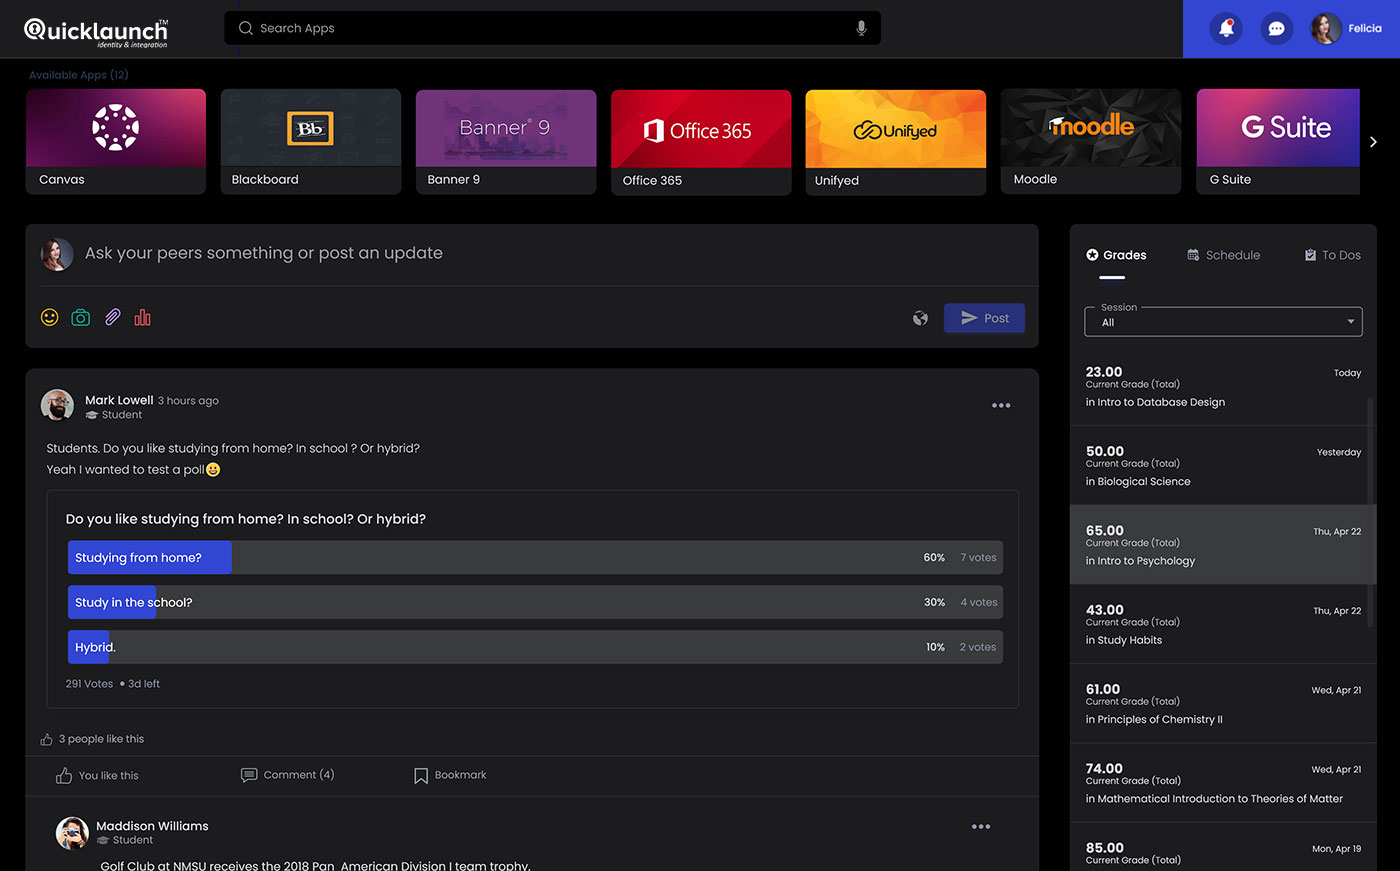Click the 291 Votes count
The height and width of the screenshot is (871, 1400).
[x=89, y=684]
